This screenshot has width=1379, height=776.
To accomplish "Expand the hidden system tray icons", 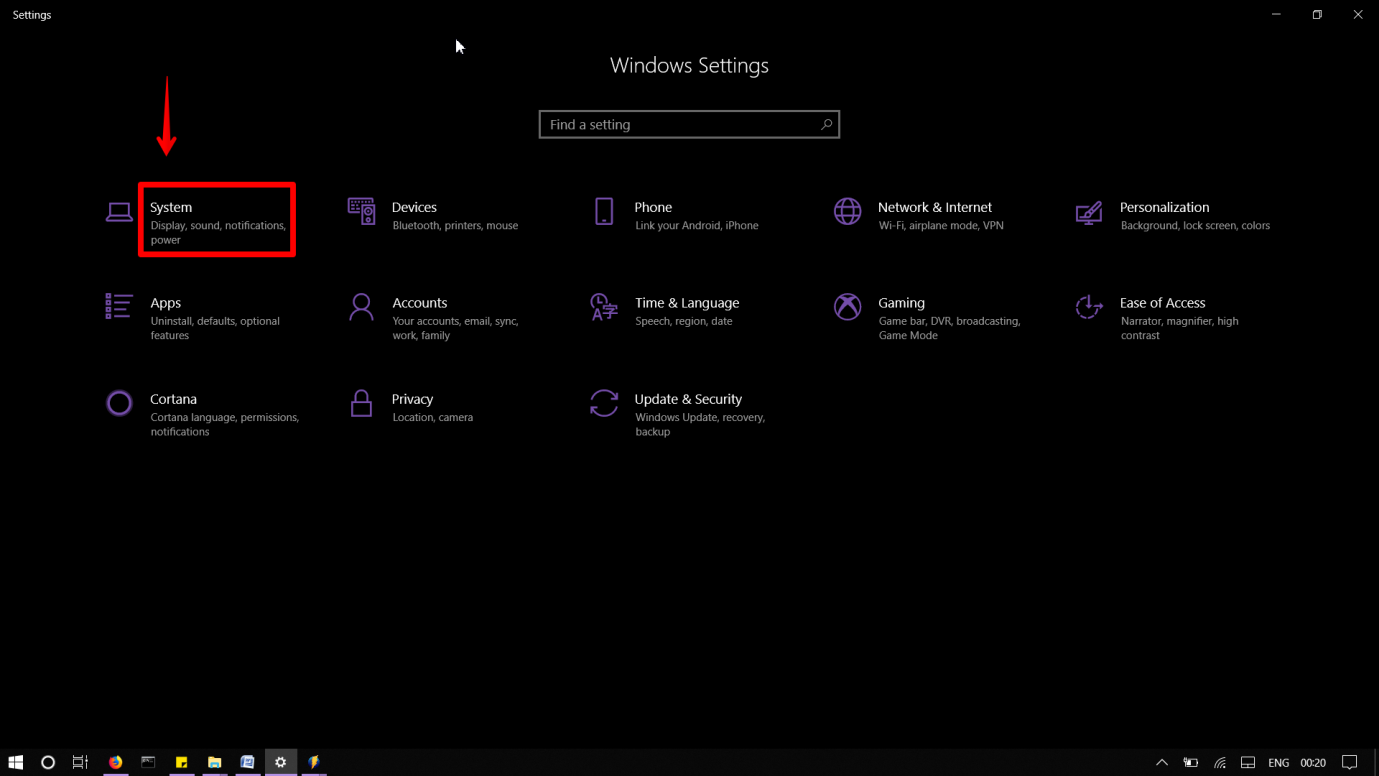I will click(1161, 762).
